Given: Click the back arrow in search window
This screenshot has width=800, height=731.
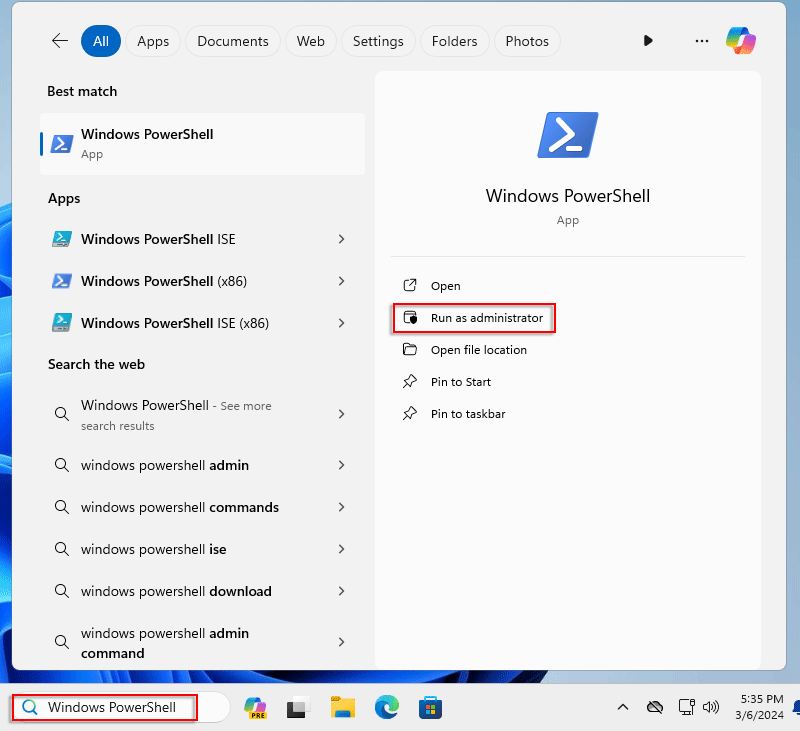Looking at the screenshot, I should pyautogui.click(x=59, y=41).
